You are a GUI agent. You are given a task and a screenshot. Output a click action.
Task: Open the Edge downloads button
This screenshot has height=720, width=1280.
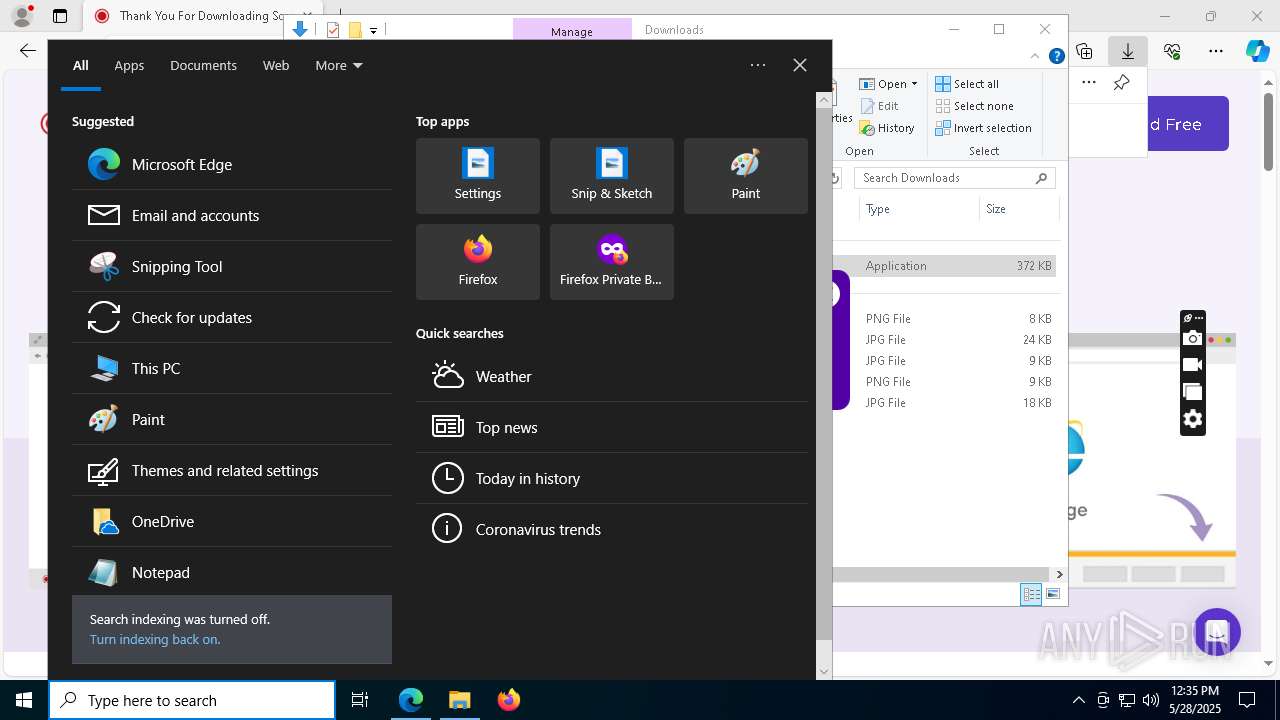[1127, 50]
